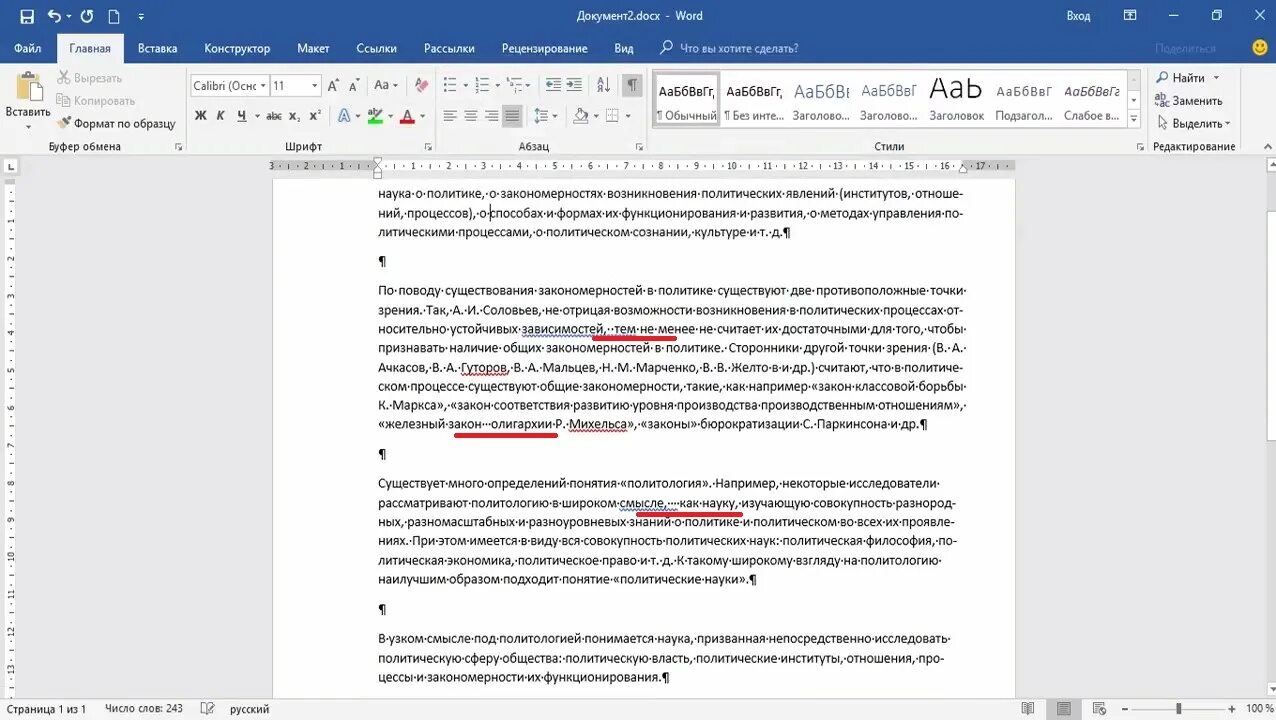The height and width of the screenshot is (720, 1276).
Task: Apply the Подзаголовок style
Action: coord(1024,100)
